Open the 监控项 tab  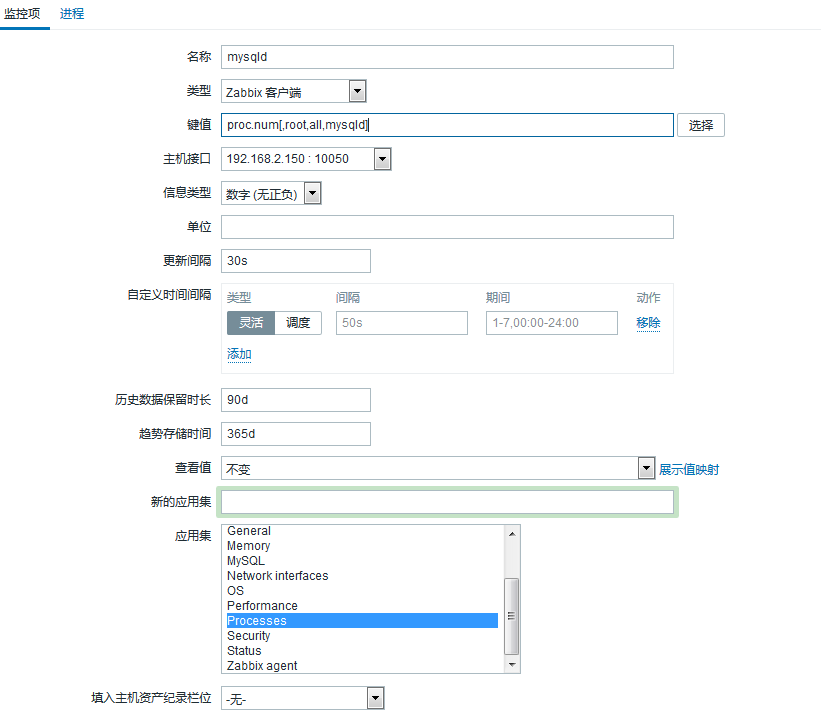click(25, 14)
